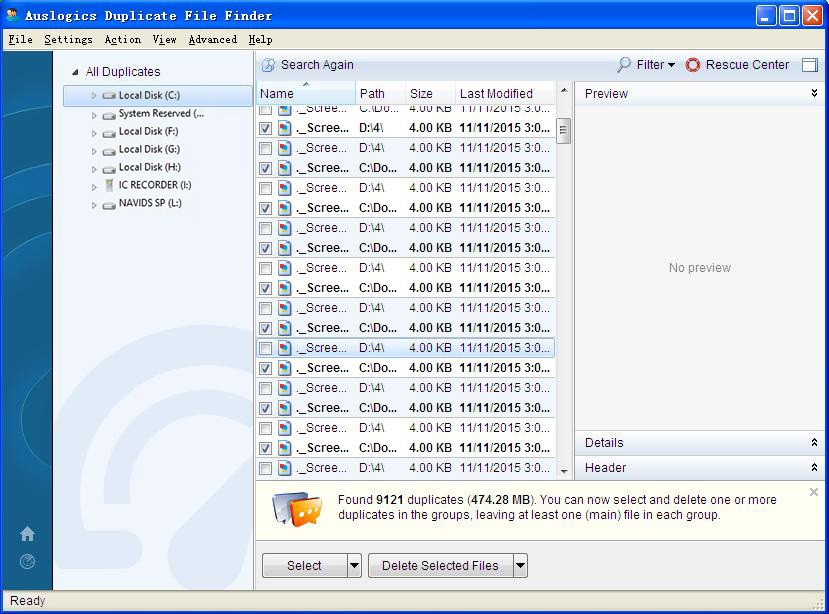Open the Advanced menu
Screen dimensions: 829x614
pyautogui.click(x=213, y=40)
